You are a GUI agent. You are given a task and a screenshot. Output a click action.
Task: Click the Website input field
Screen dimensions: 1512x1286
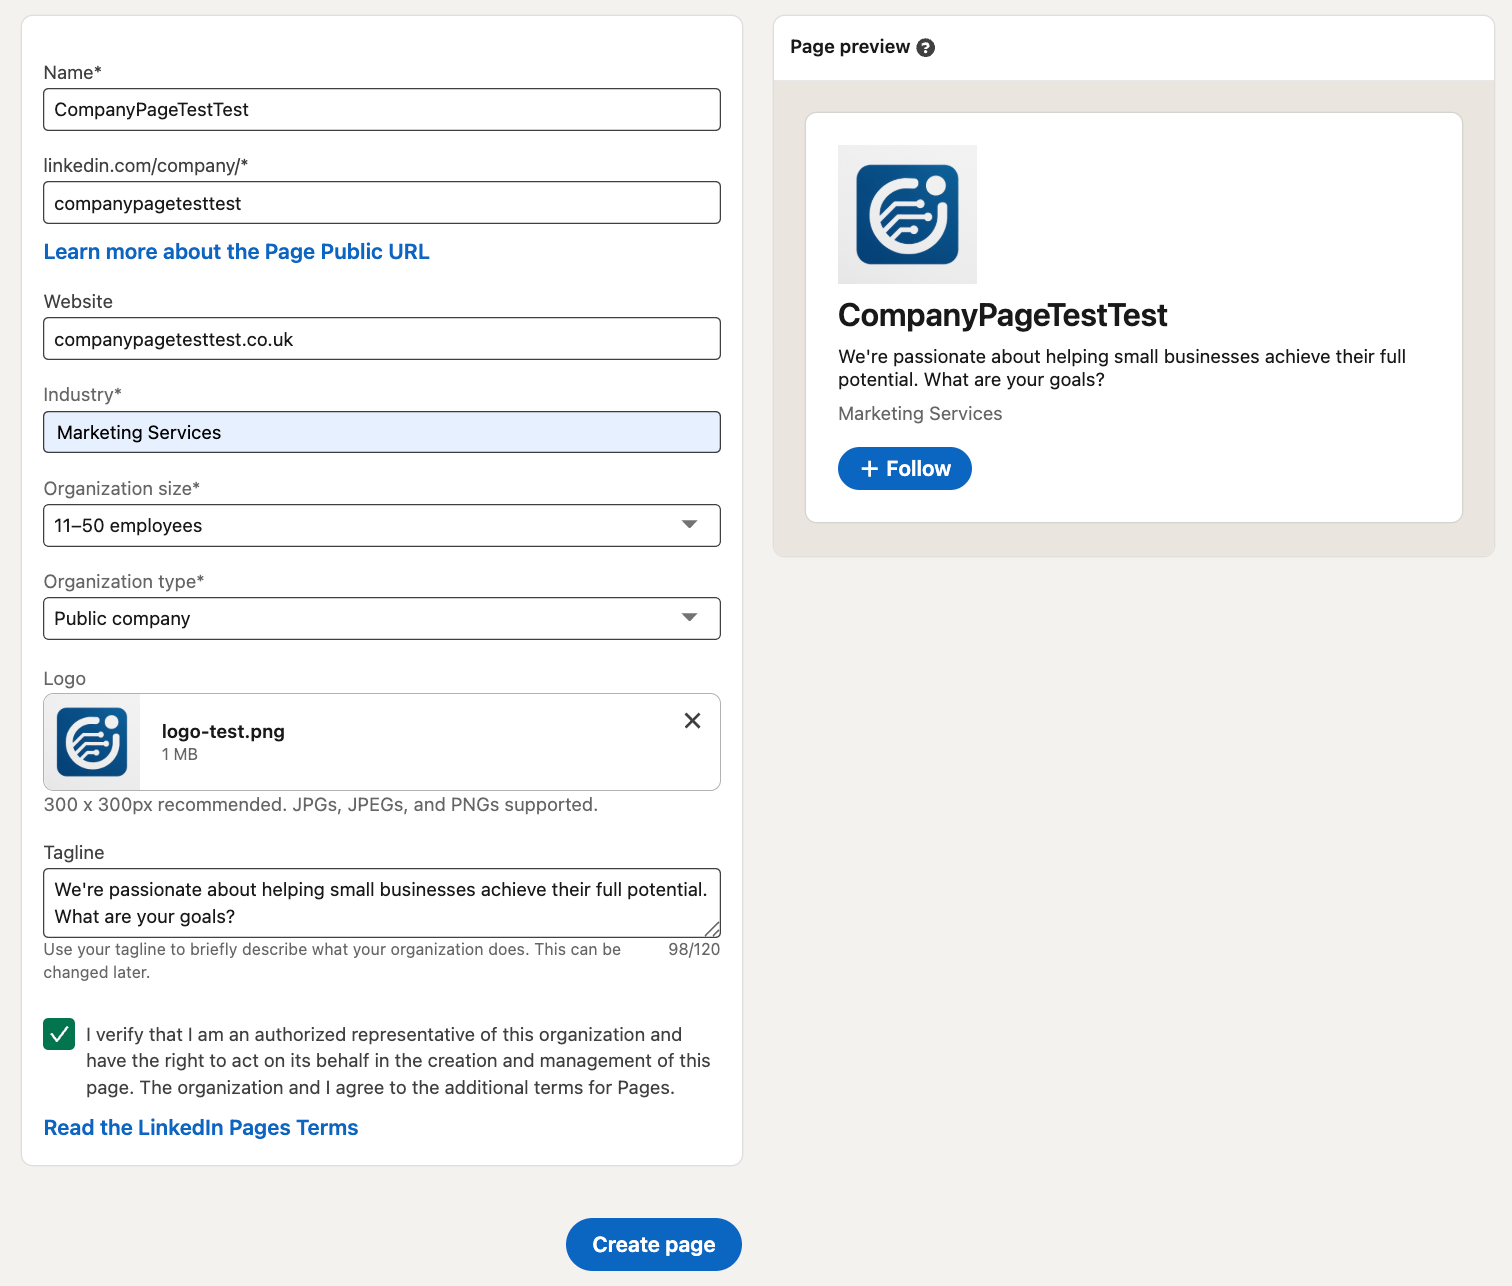click(x=382, y=339)
